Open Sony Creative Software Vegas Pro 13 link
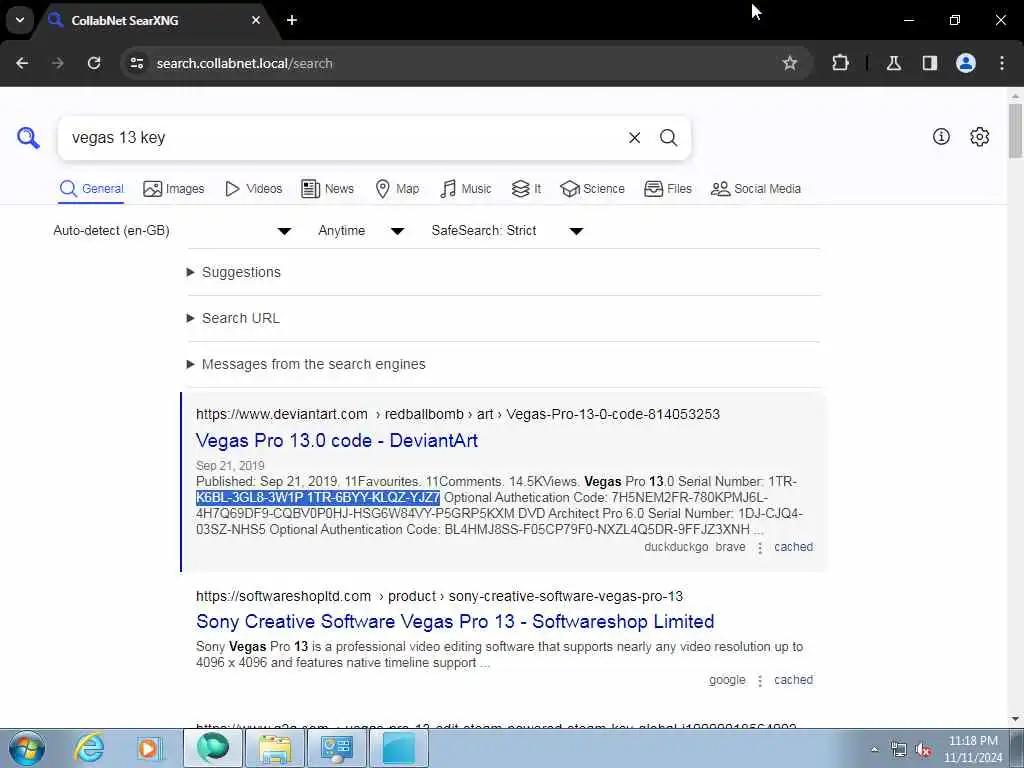This screenshot has width=1024, height=768. (x=455, y=622)
